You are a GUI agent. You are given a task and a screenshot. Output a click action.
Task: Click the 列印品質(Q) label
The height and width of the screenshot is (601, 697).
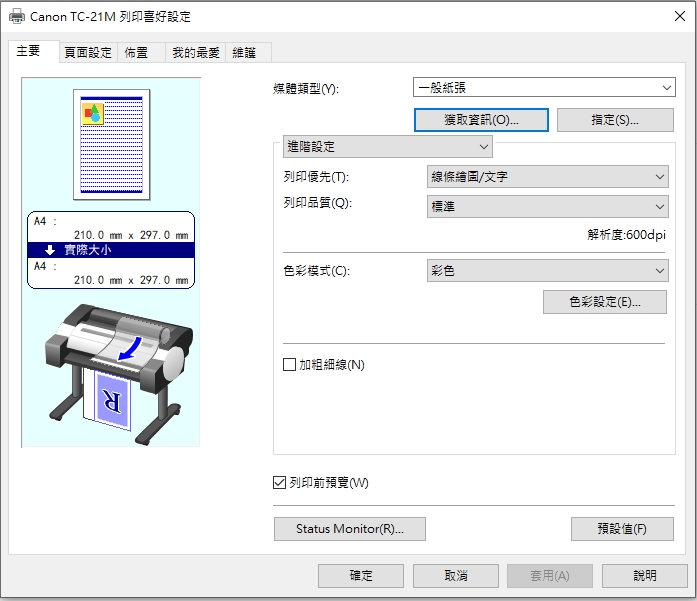tap(317, 203)
